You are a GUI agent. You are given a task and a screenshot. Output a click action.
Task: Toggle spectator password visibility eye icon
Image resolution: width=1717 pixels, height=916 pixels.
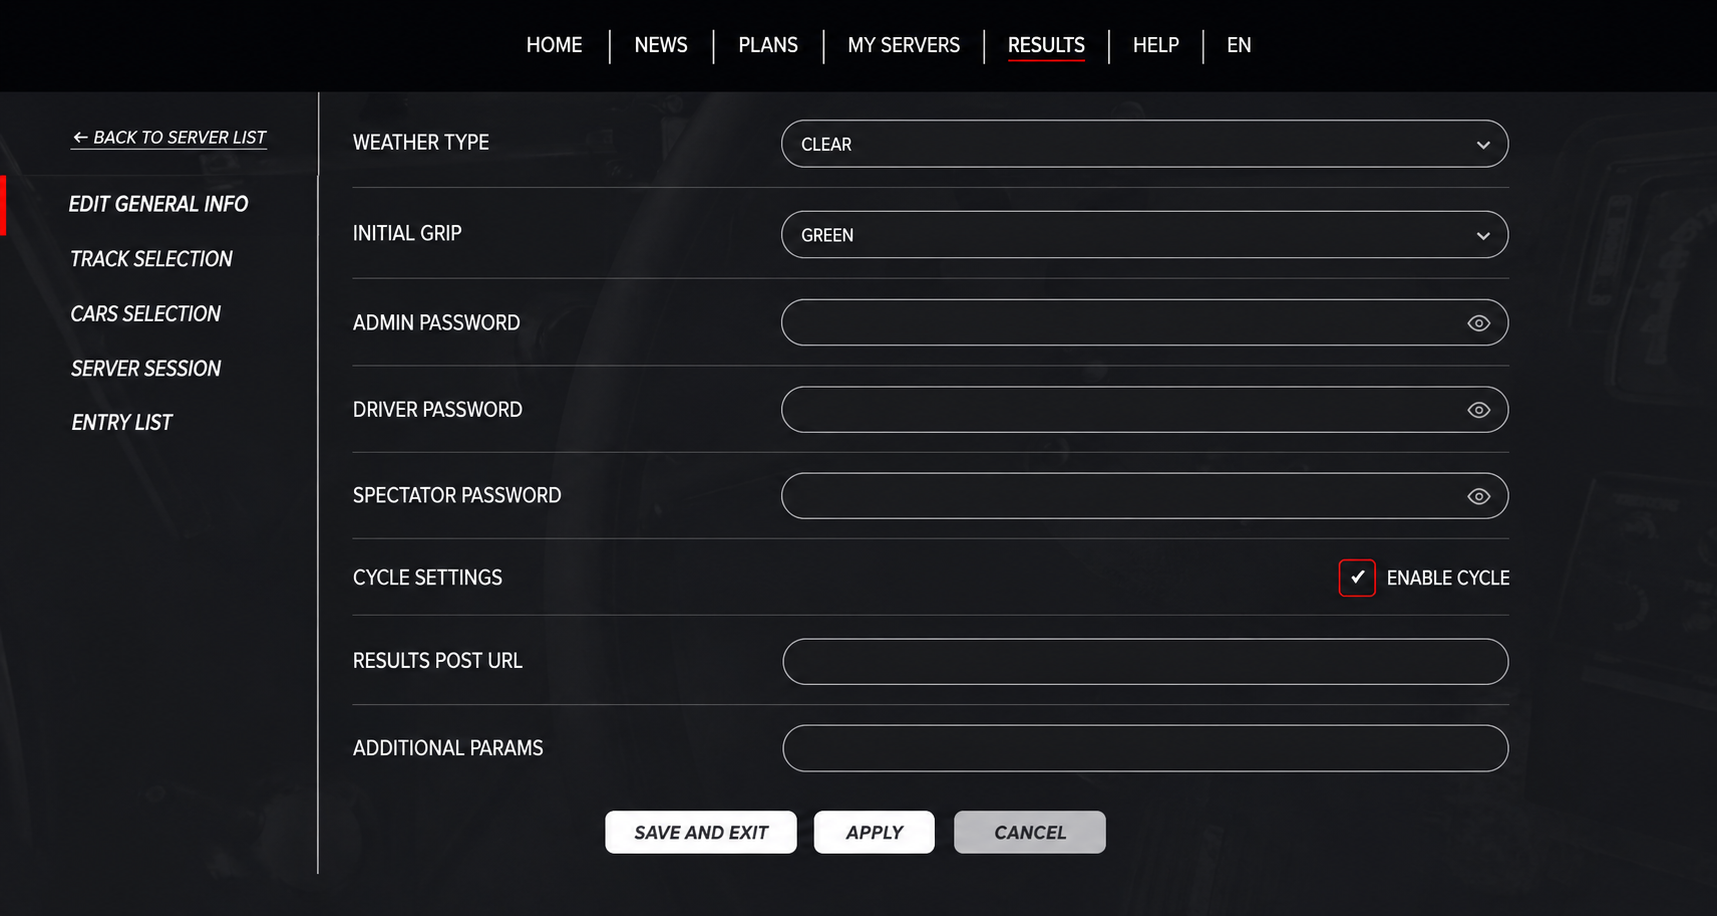tap(1478, 496)
